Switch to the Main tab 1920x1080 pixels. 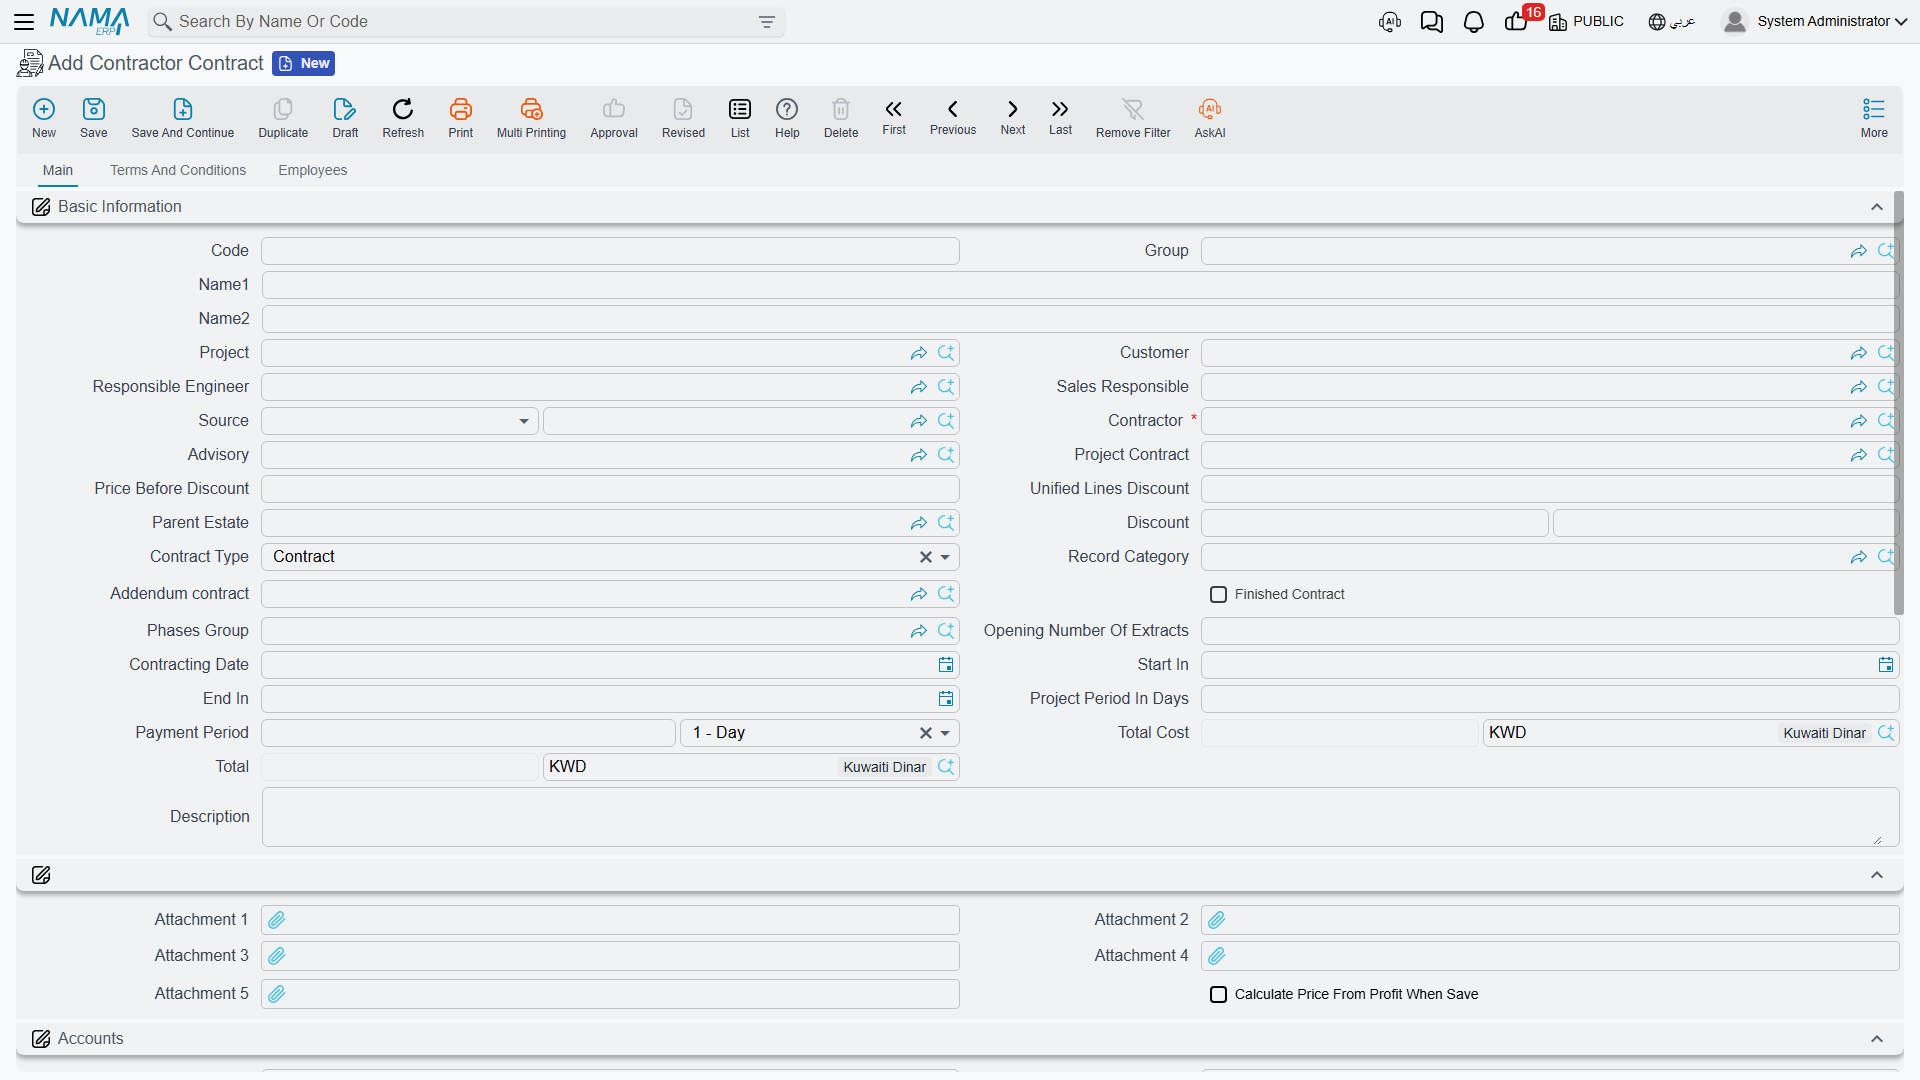[x=58, y=170]
